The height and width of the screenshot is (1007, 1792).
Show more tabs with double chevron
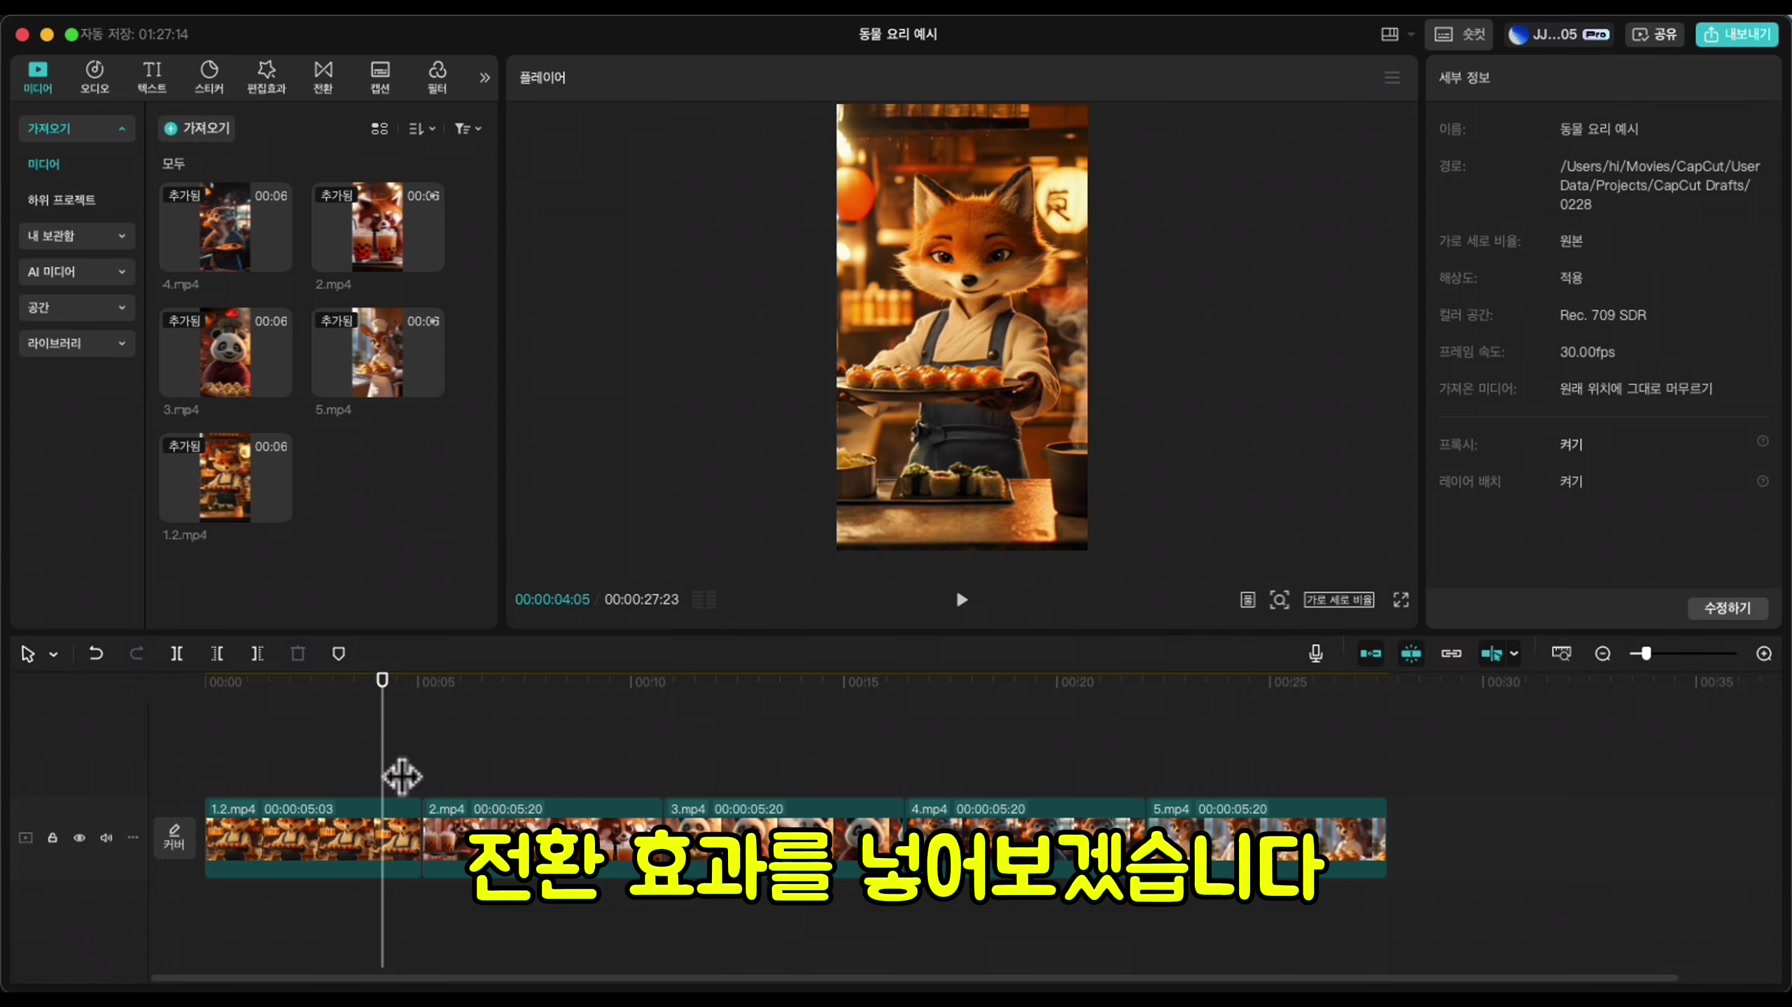[485, 77]
